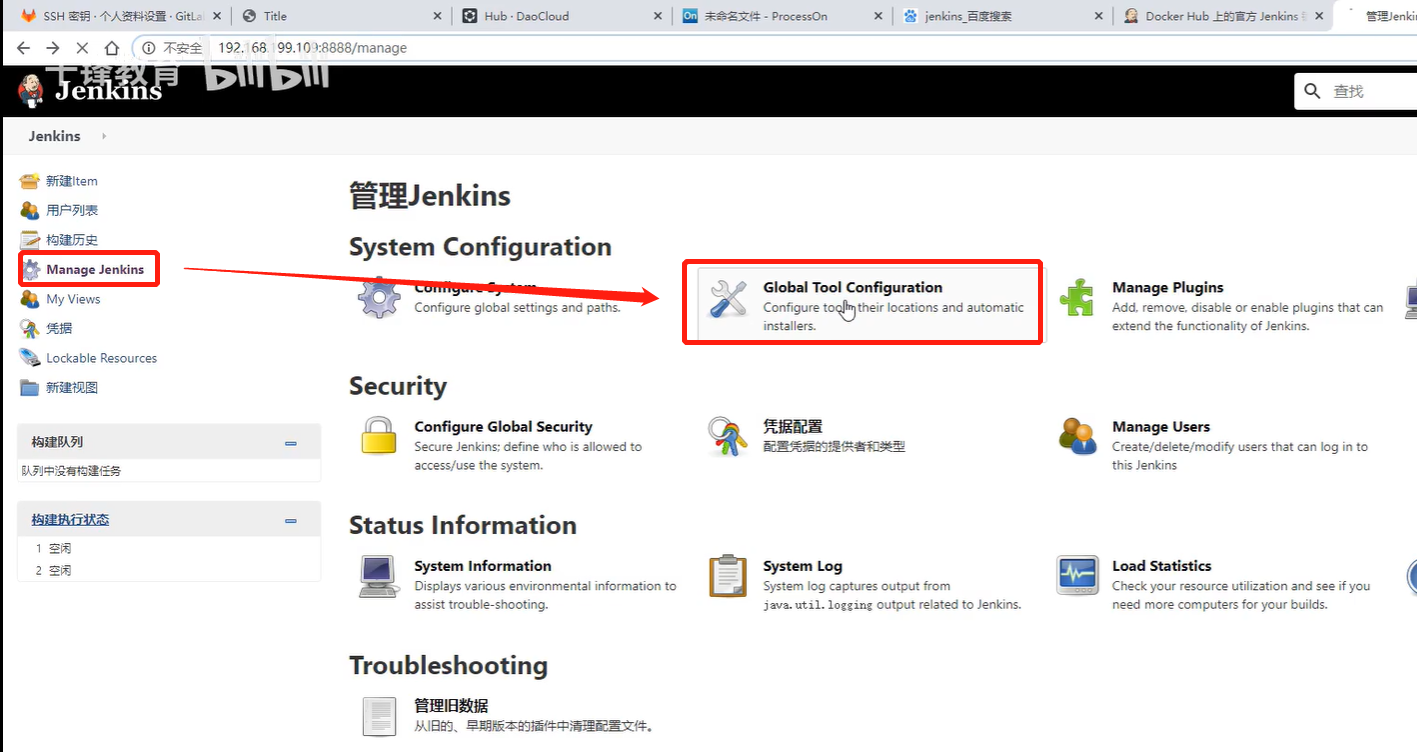
Task: Click the Manage Plugins puzzle piece icon
Action: point(1077,298)
